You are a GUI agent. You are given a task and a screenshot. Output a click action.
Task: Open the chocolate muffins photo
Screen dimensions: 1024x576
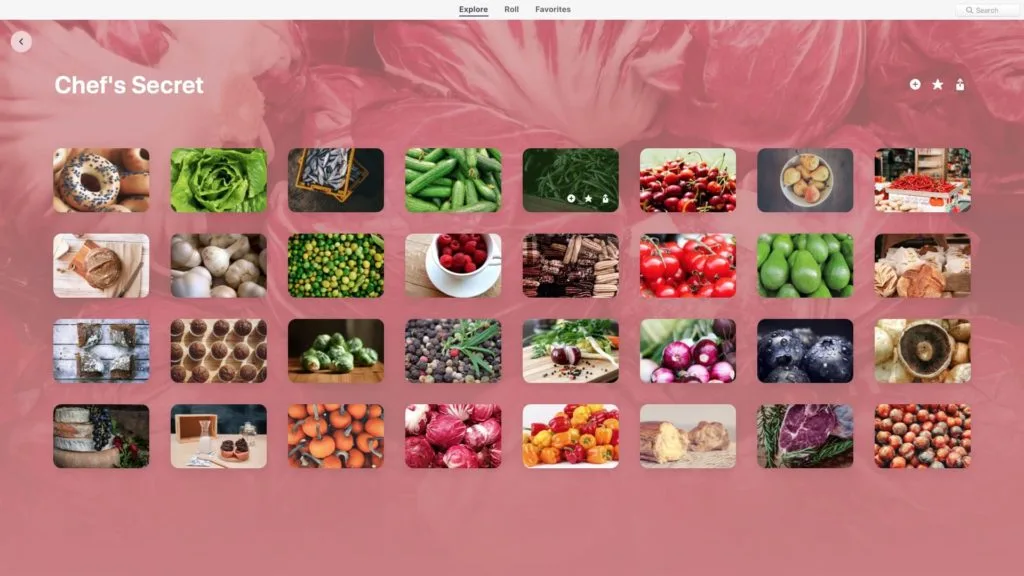(x=219, y=351)
